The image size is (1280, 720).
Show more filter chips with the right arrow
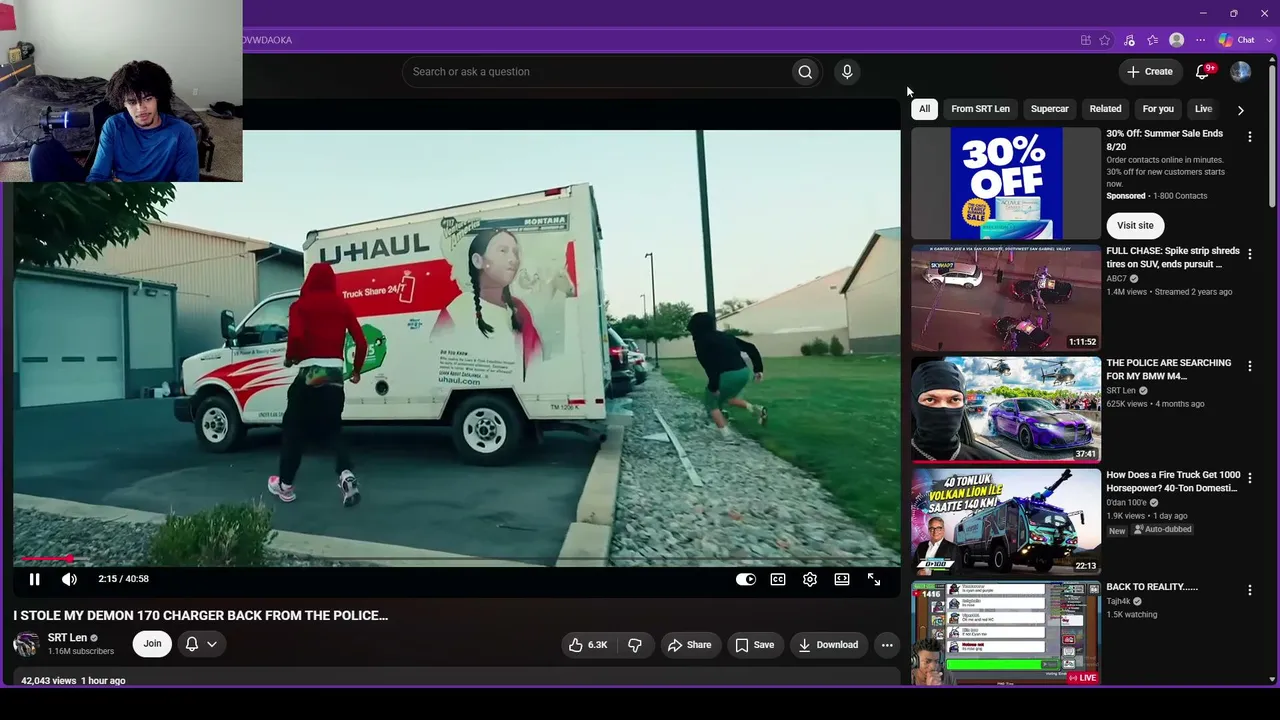pyautogui.click(x=1241, y=110)
